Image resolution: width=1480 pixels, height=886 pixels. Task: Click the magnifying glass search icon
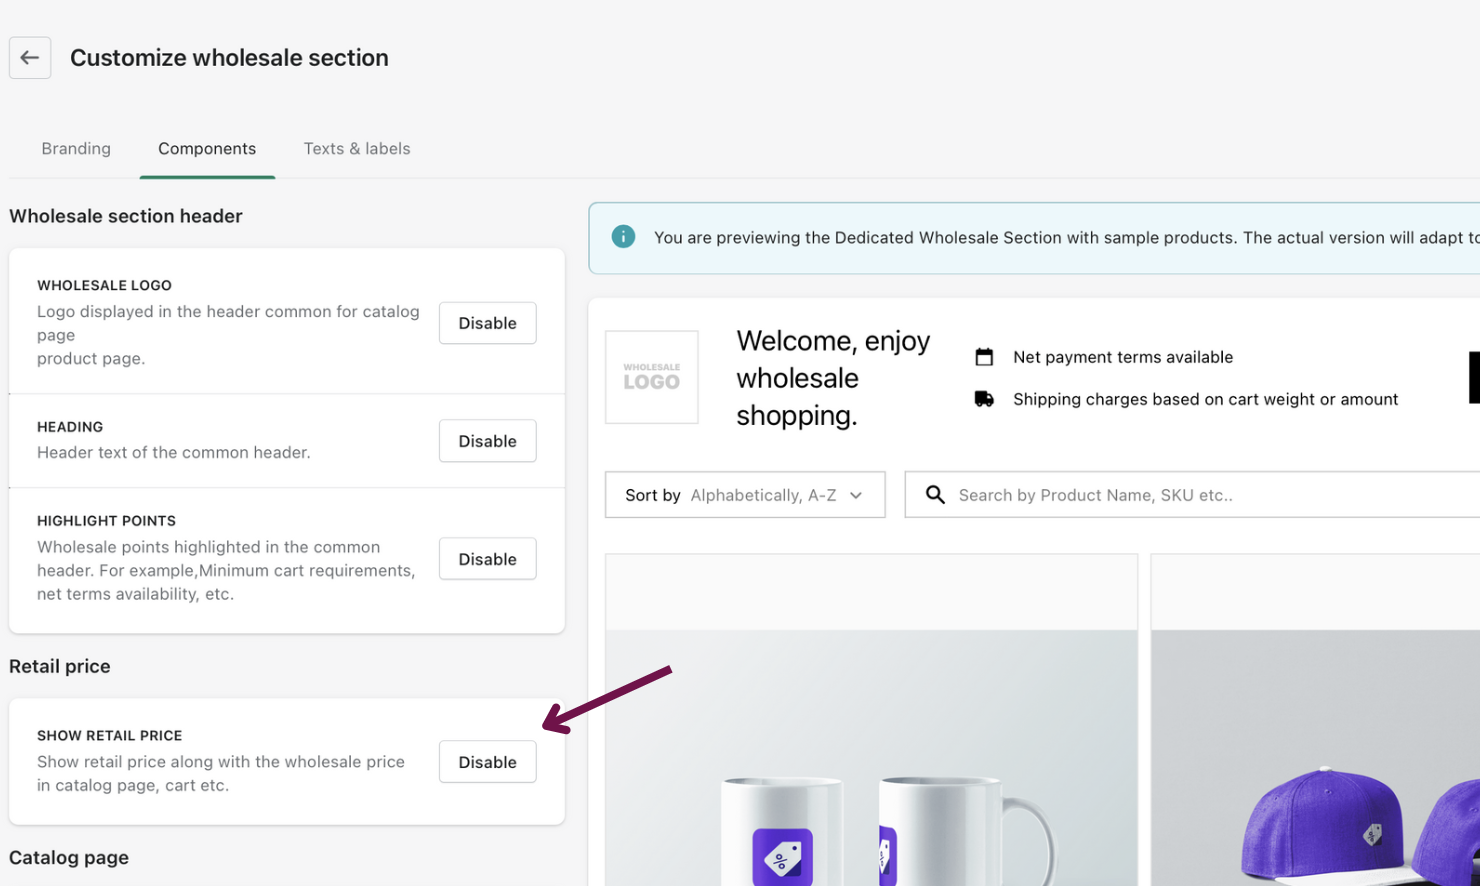point(935,495)
